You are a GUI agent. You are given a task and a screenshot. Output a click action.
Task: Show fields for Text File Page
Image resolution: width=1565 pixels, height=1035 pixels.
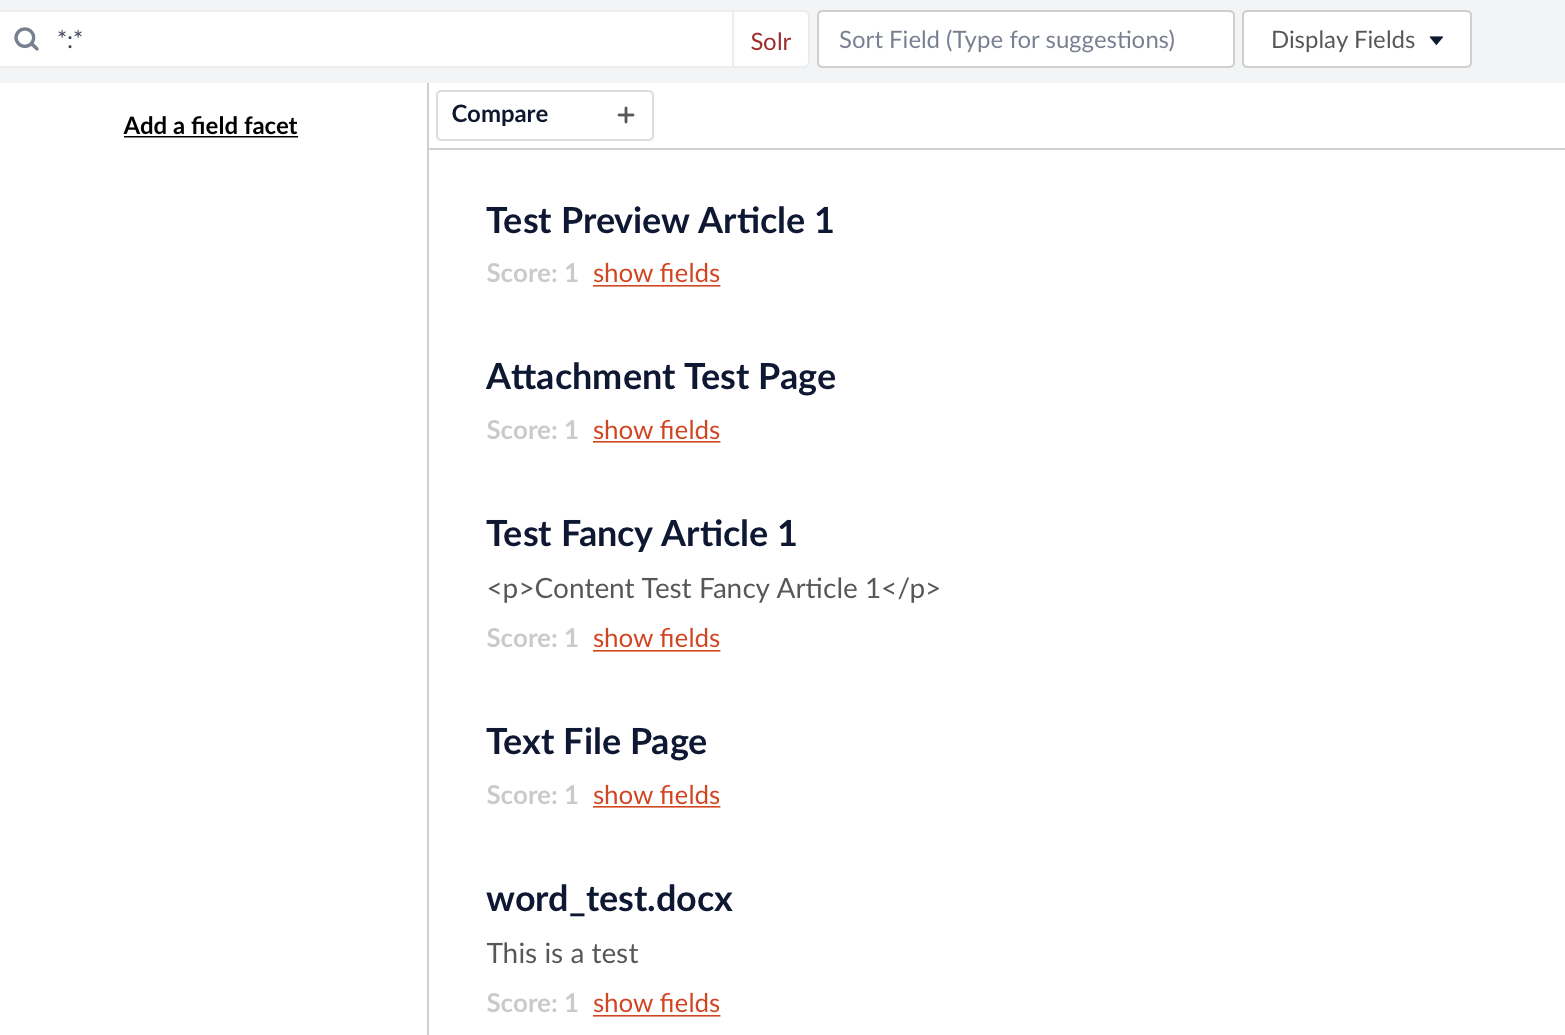(656, 795)
